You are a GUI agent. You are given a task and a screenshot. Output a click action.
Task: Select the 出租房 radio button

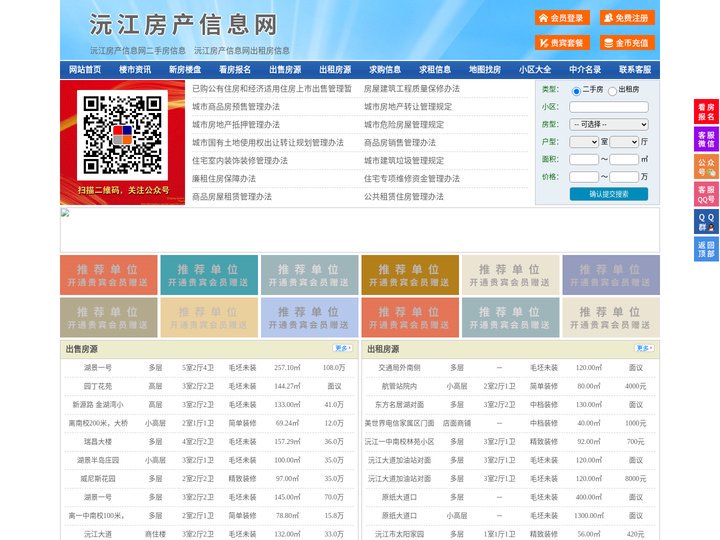(x=612, y=91)
